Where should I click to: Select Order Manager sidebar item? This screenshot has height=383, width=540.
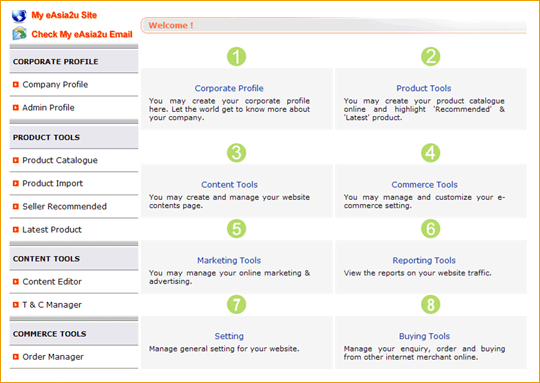(x=53, y=357)
